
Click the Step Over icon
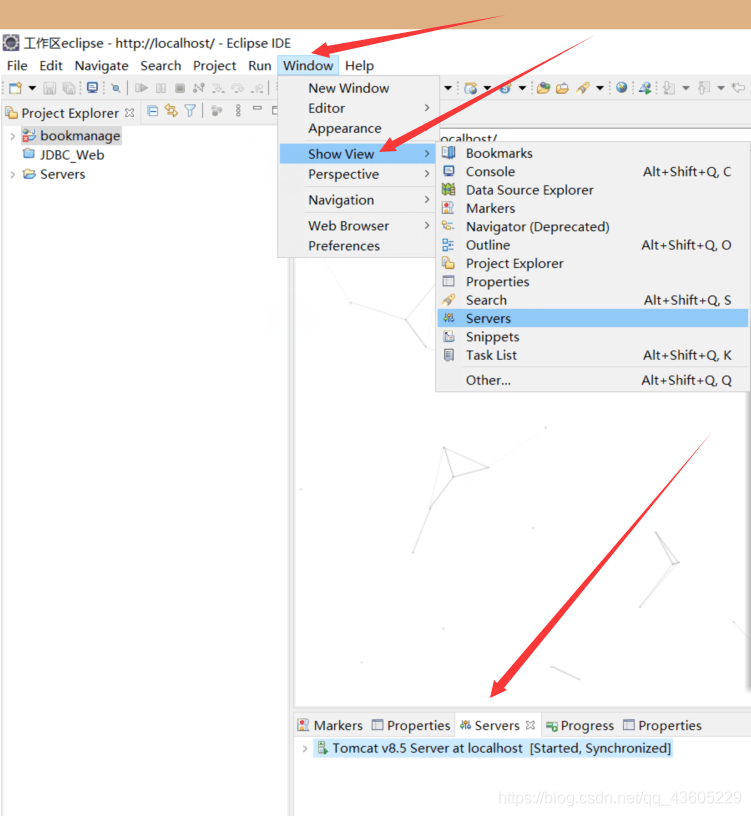pyautogui.click(x=237, y=88)
